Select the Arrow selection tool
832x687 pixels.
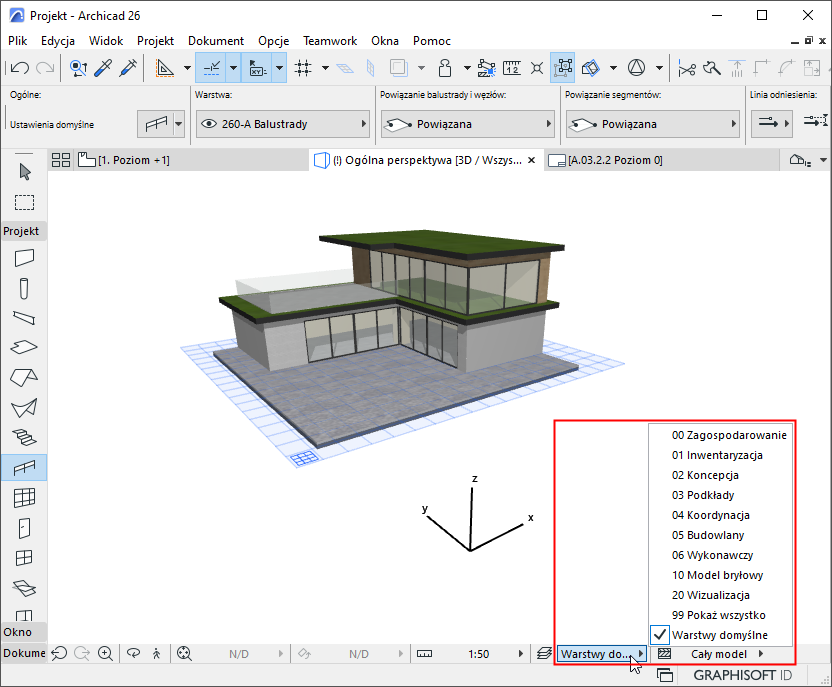click(24, 171)
